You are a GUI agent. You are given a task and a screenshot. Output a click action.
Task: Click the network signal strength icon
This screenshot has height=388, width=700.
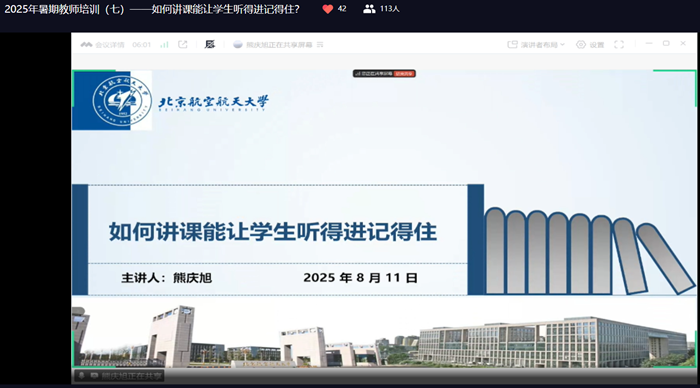(x=164, y=45)
